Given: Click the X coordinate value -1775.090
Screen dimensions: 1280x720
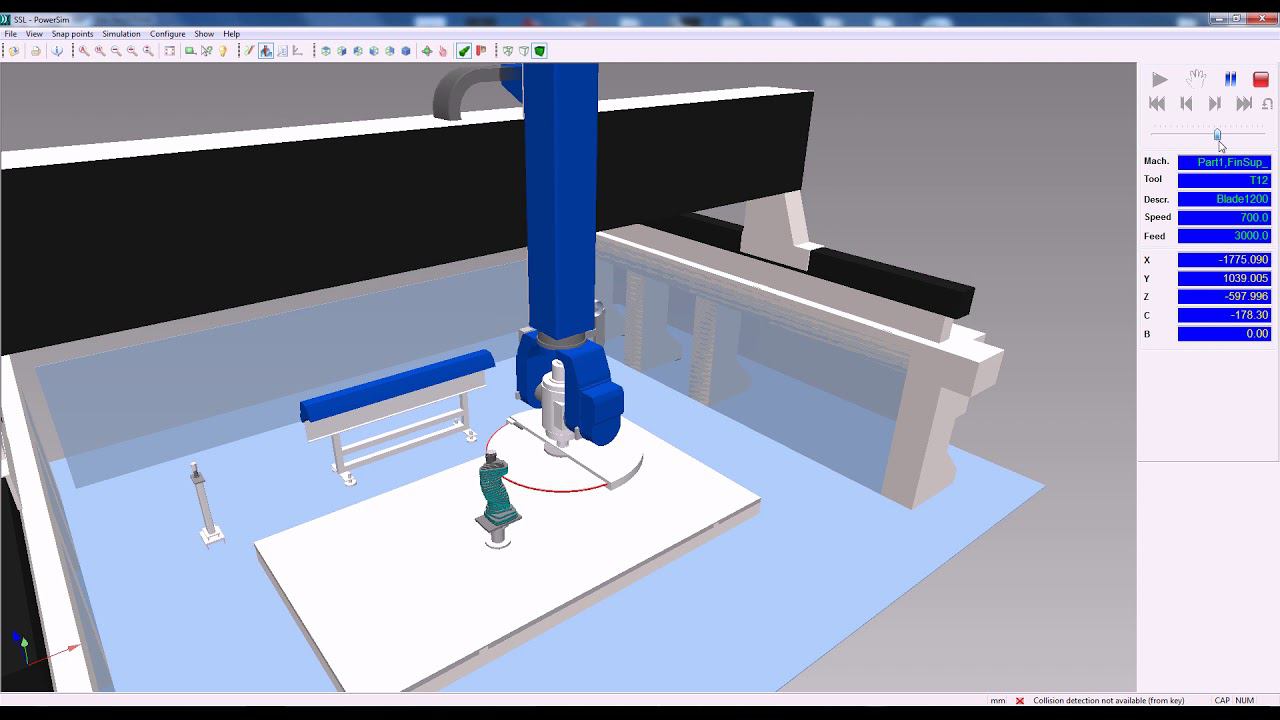Looking at the screenshot, I should 1224,260.
